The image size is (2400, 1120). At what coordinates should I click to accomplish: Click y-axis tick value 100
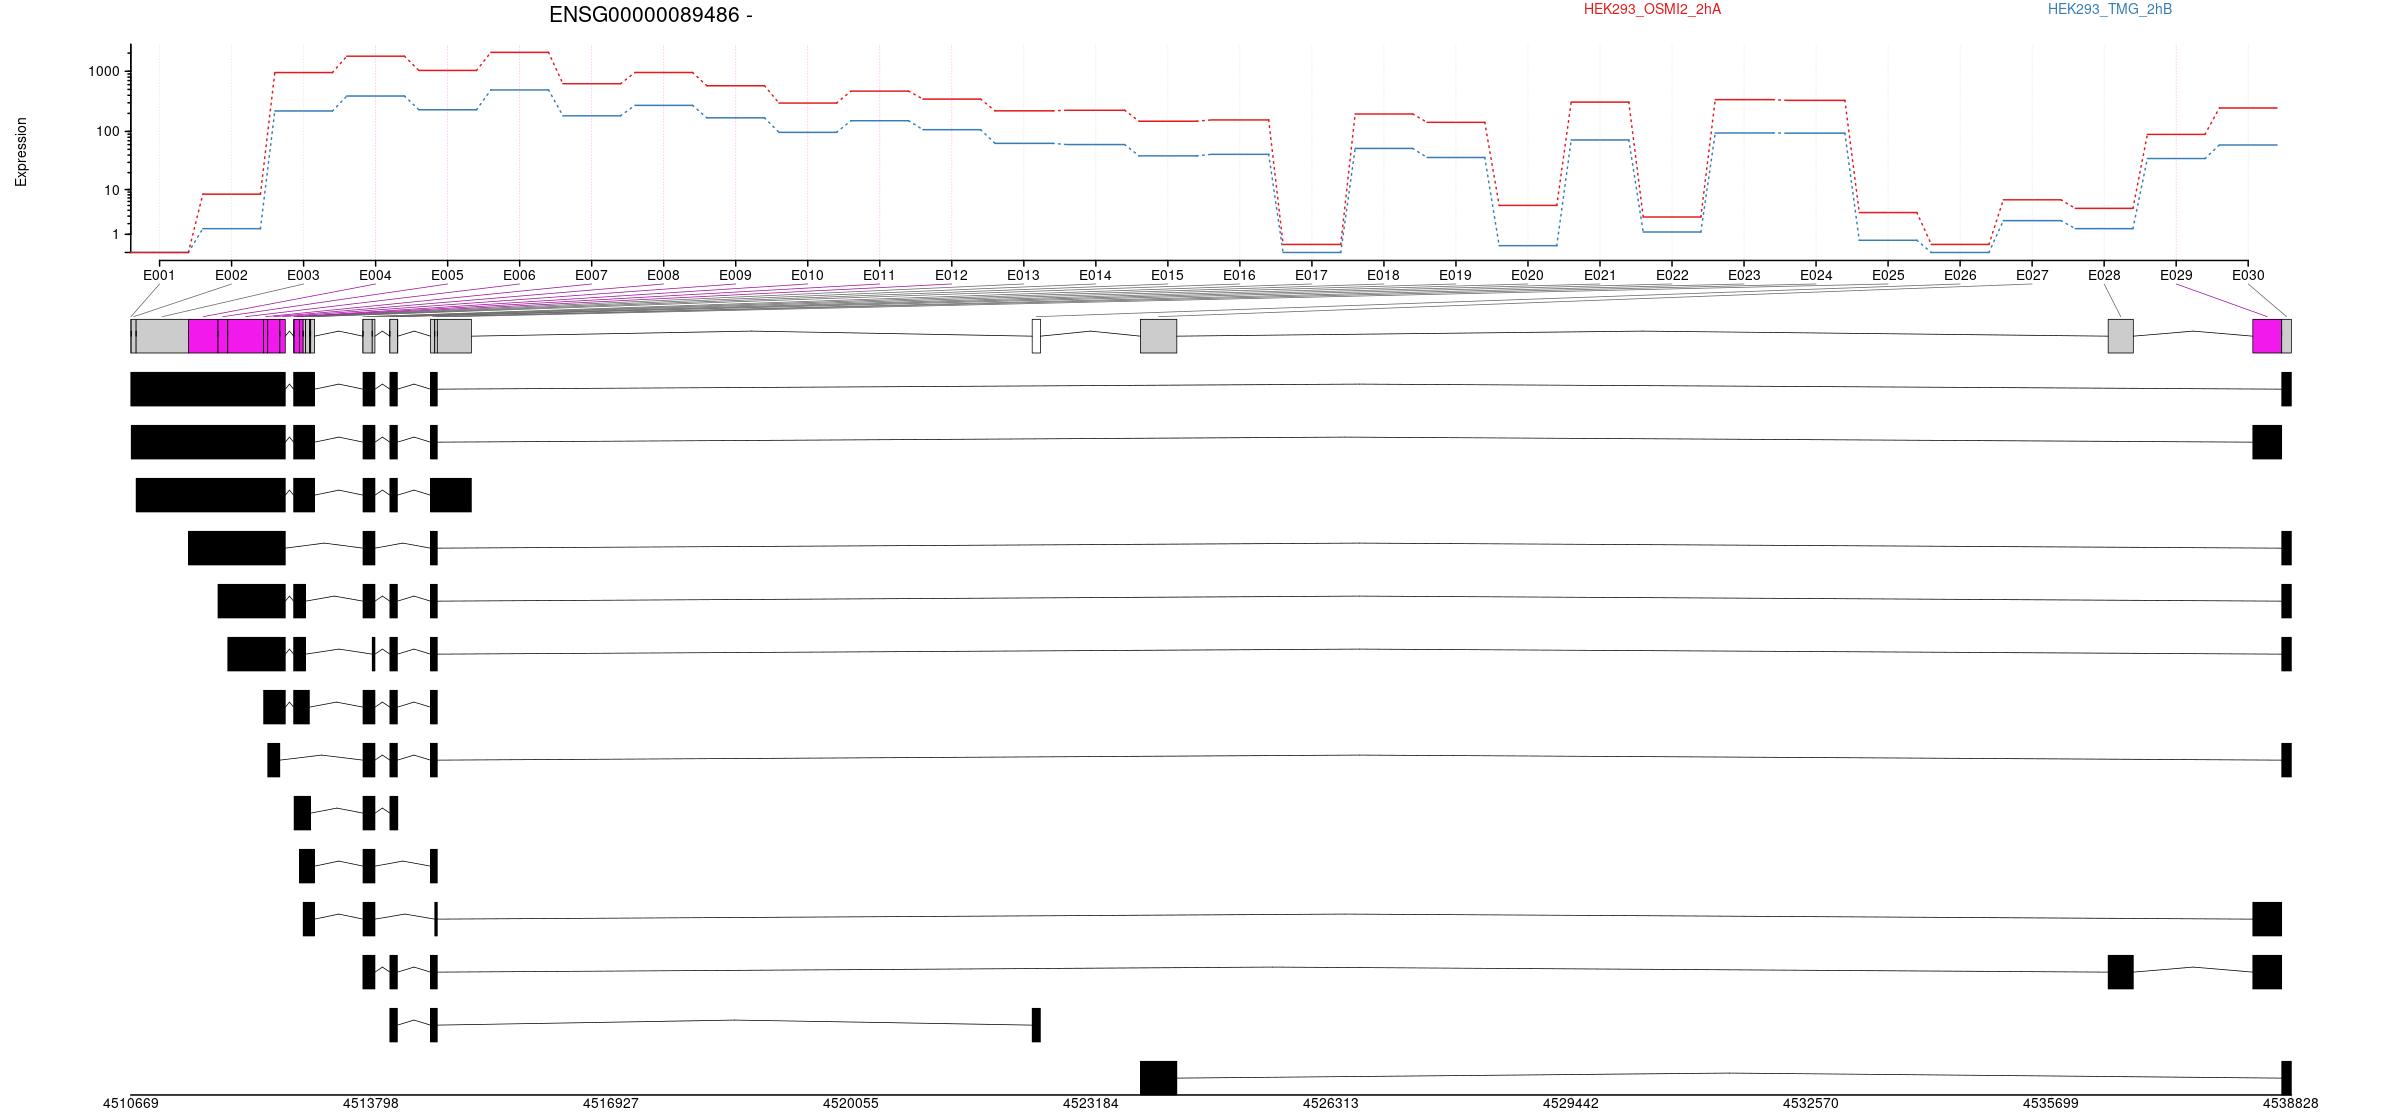tap(107, 131)
